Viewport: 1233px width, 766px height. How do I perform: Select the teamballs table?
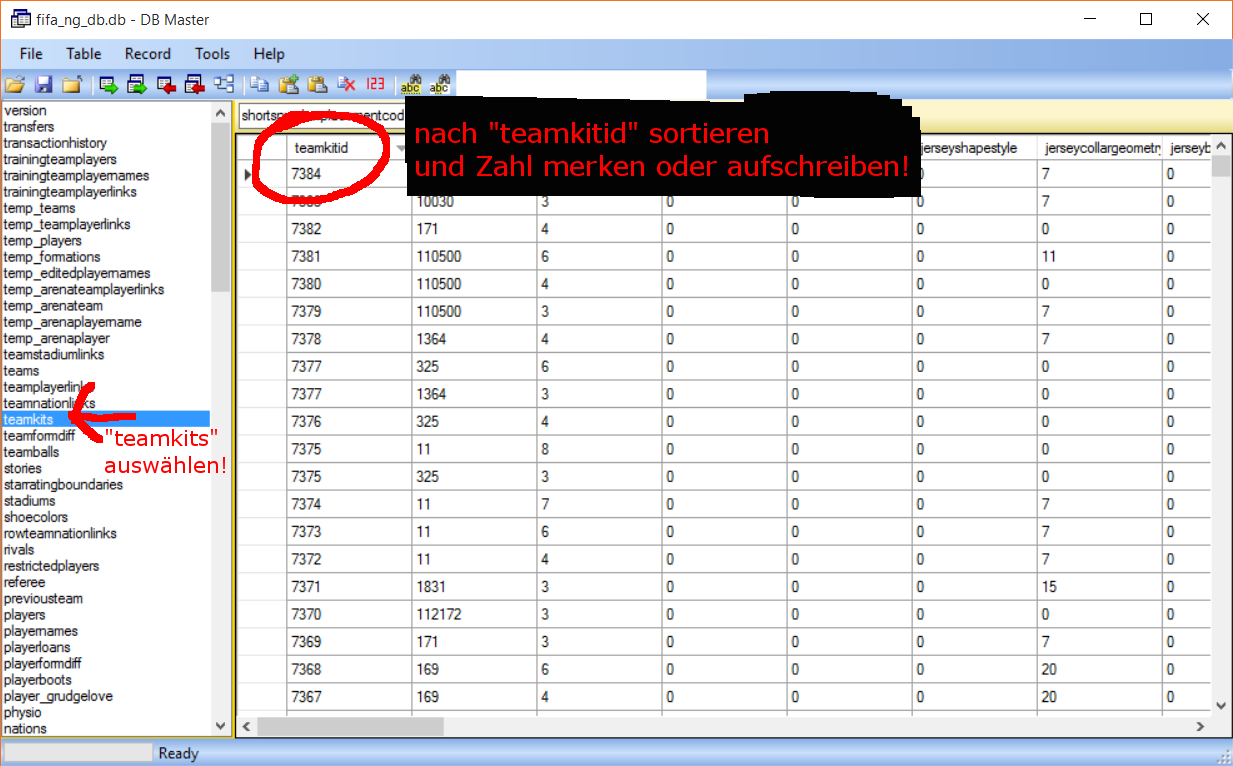(31, 452)
